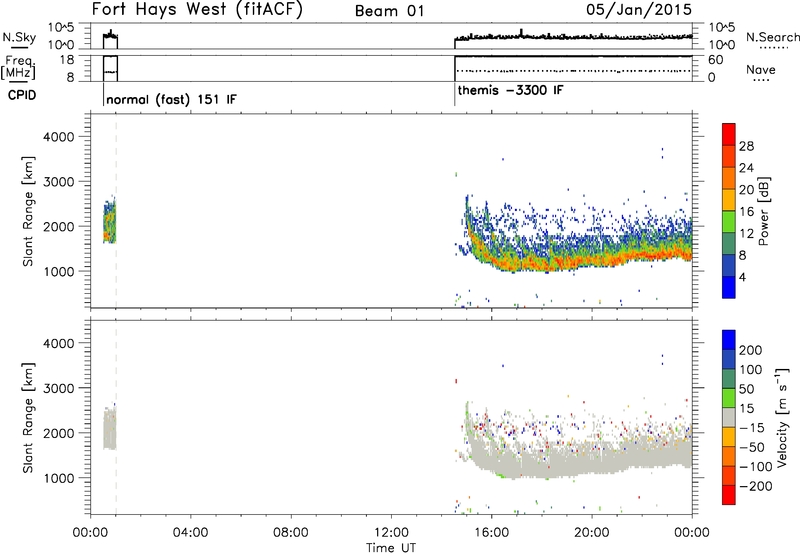The height and width of the screenshot is (554, 800).
Task: Click the 'N.Search' legend label
Action: click(772, 37)
